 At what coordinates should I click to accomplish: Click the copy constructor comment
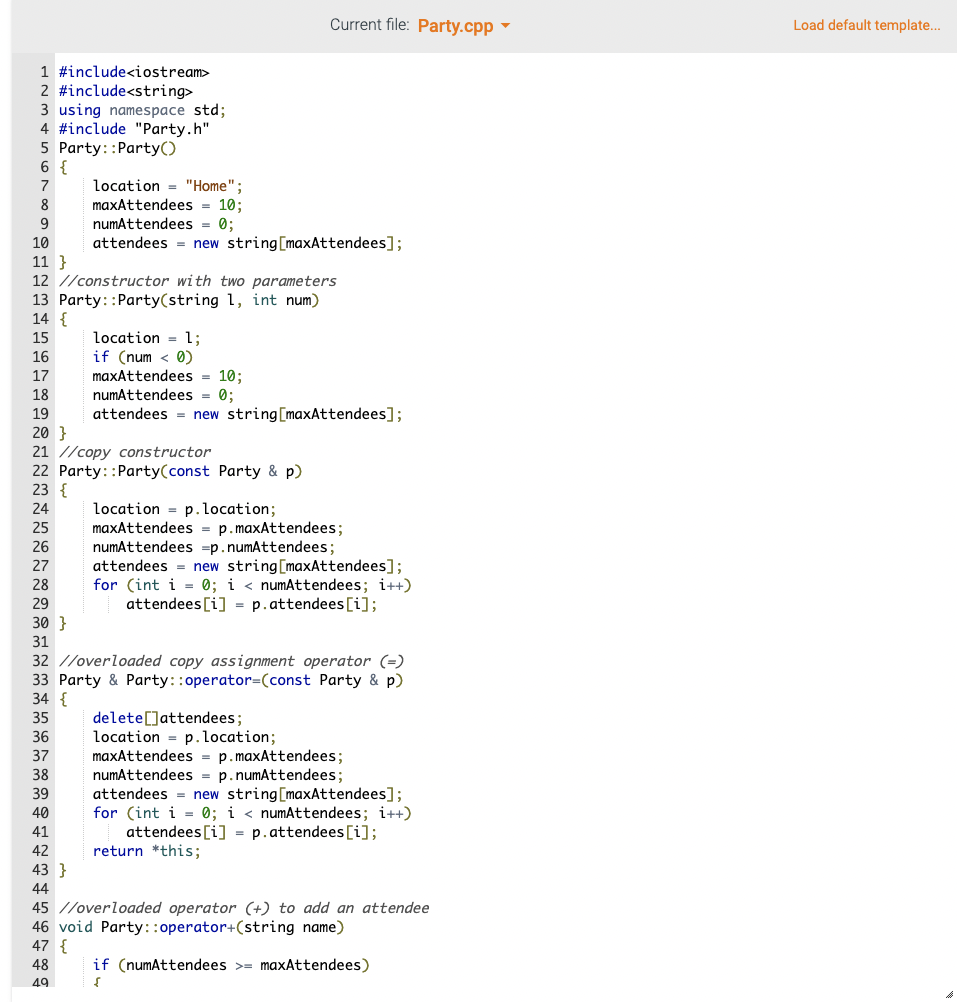click(135, 452)
